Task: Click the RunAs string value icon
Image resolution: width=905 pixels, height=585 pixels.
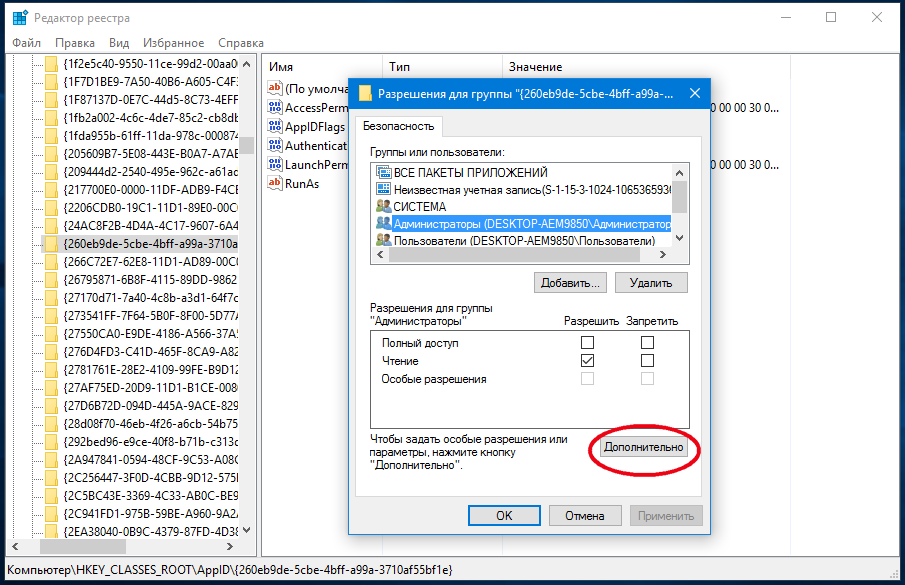Action: 275,184
